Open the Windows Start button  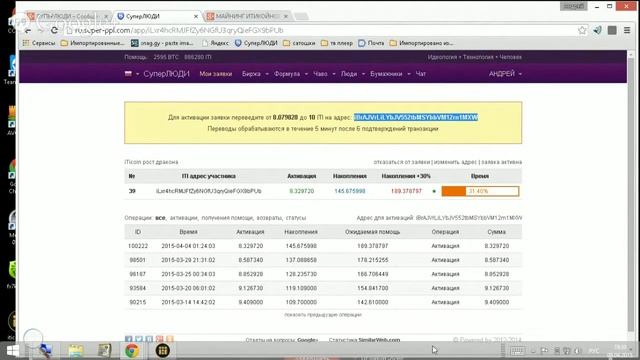click(x=13, y=351)
